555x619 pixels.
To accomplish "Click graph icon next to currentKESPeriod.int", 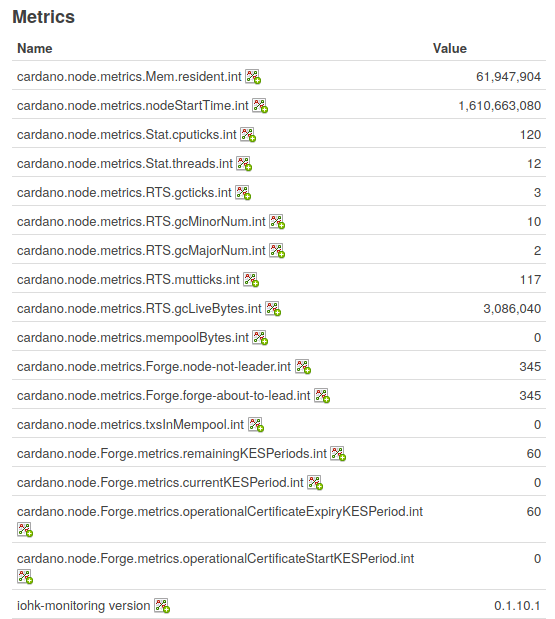I will tap(315, 483).
